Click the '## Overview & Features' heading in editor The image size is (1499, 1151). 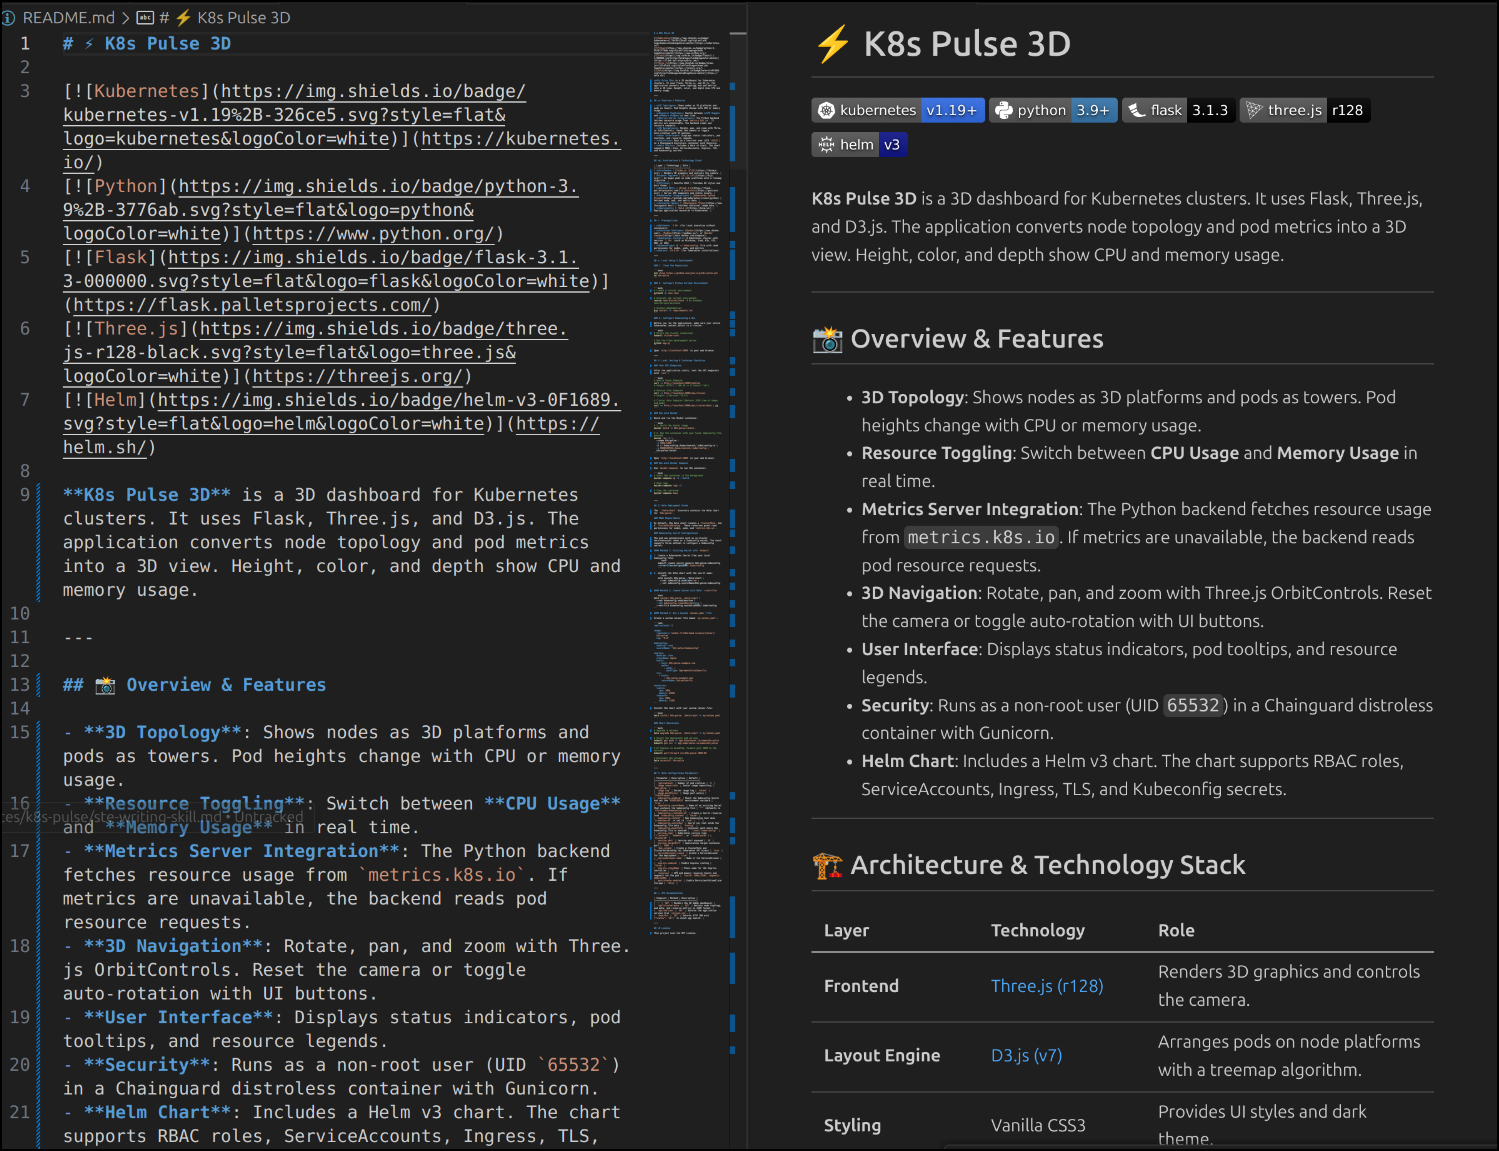point(195,685)
